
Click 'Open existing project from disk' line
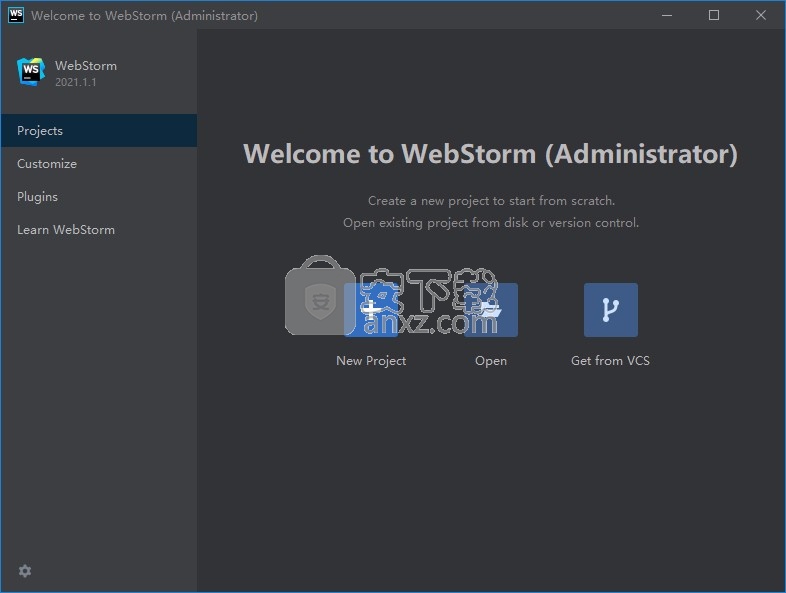click(491, 223)
